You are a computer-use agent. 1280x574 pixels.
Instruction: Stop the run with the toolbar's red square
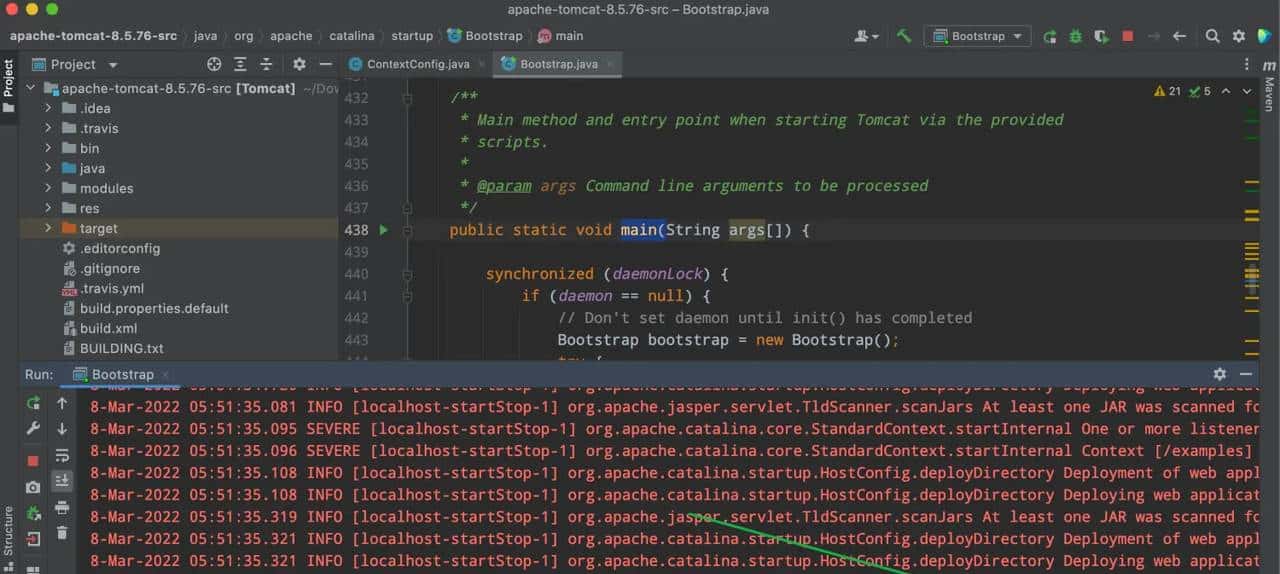coord(1127,36)
